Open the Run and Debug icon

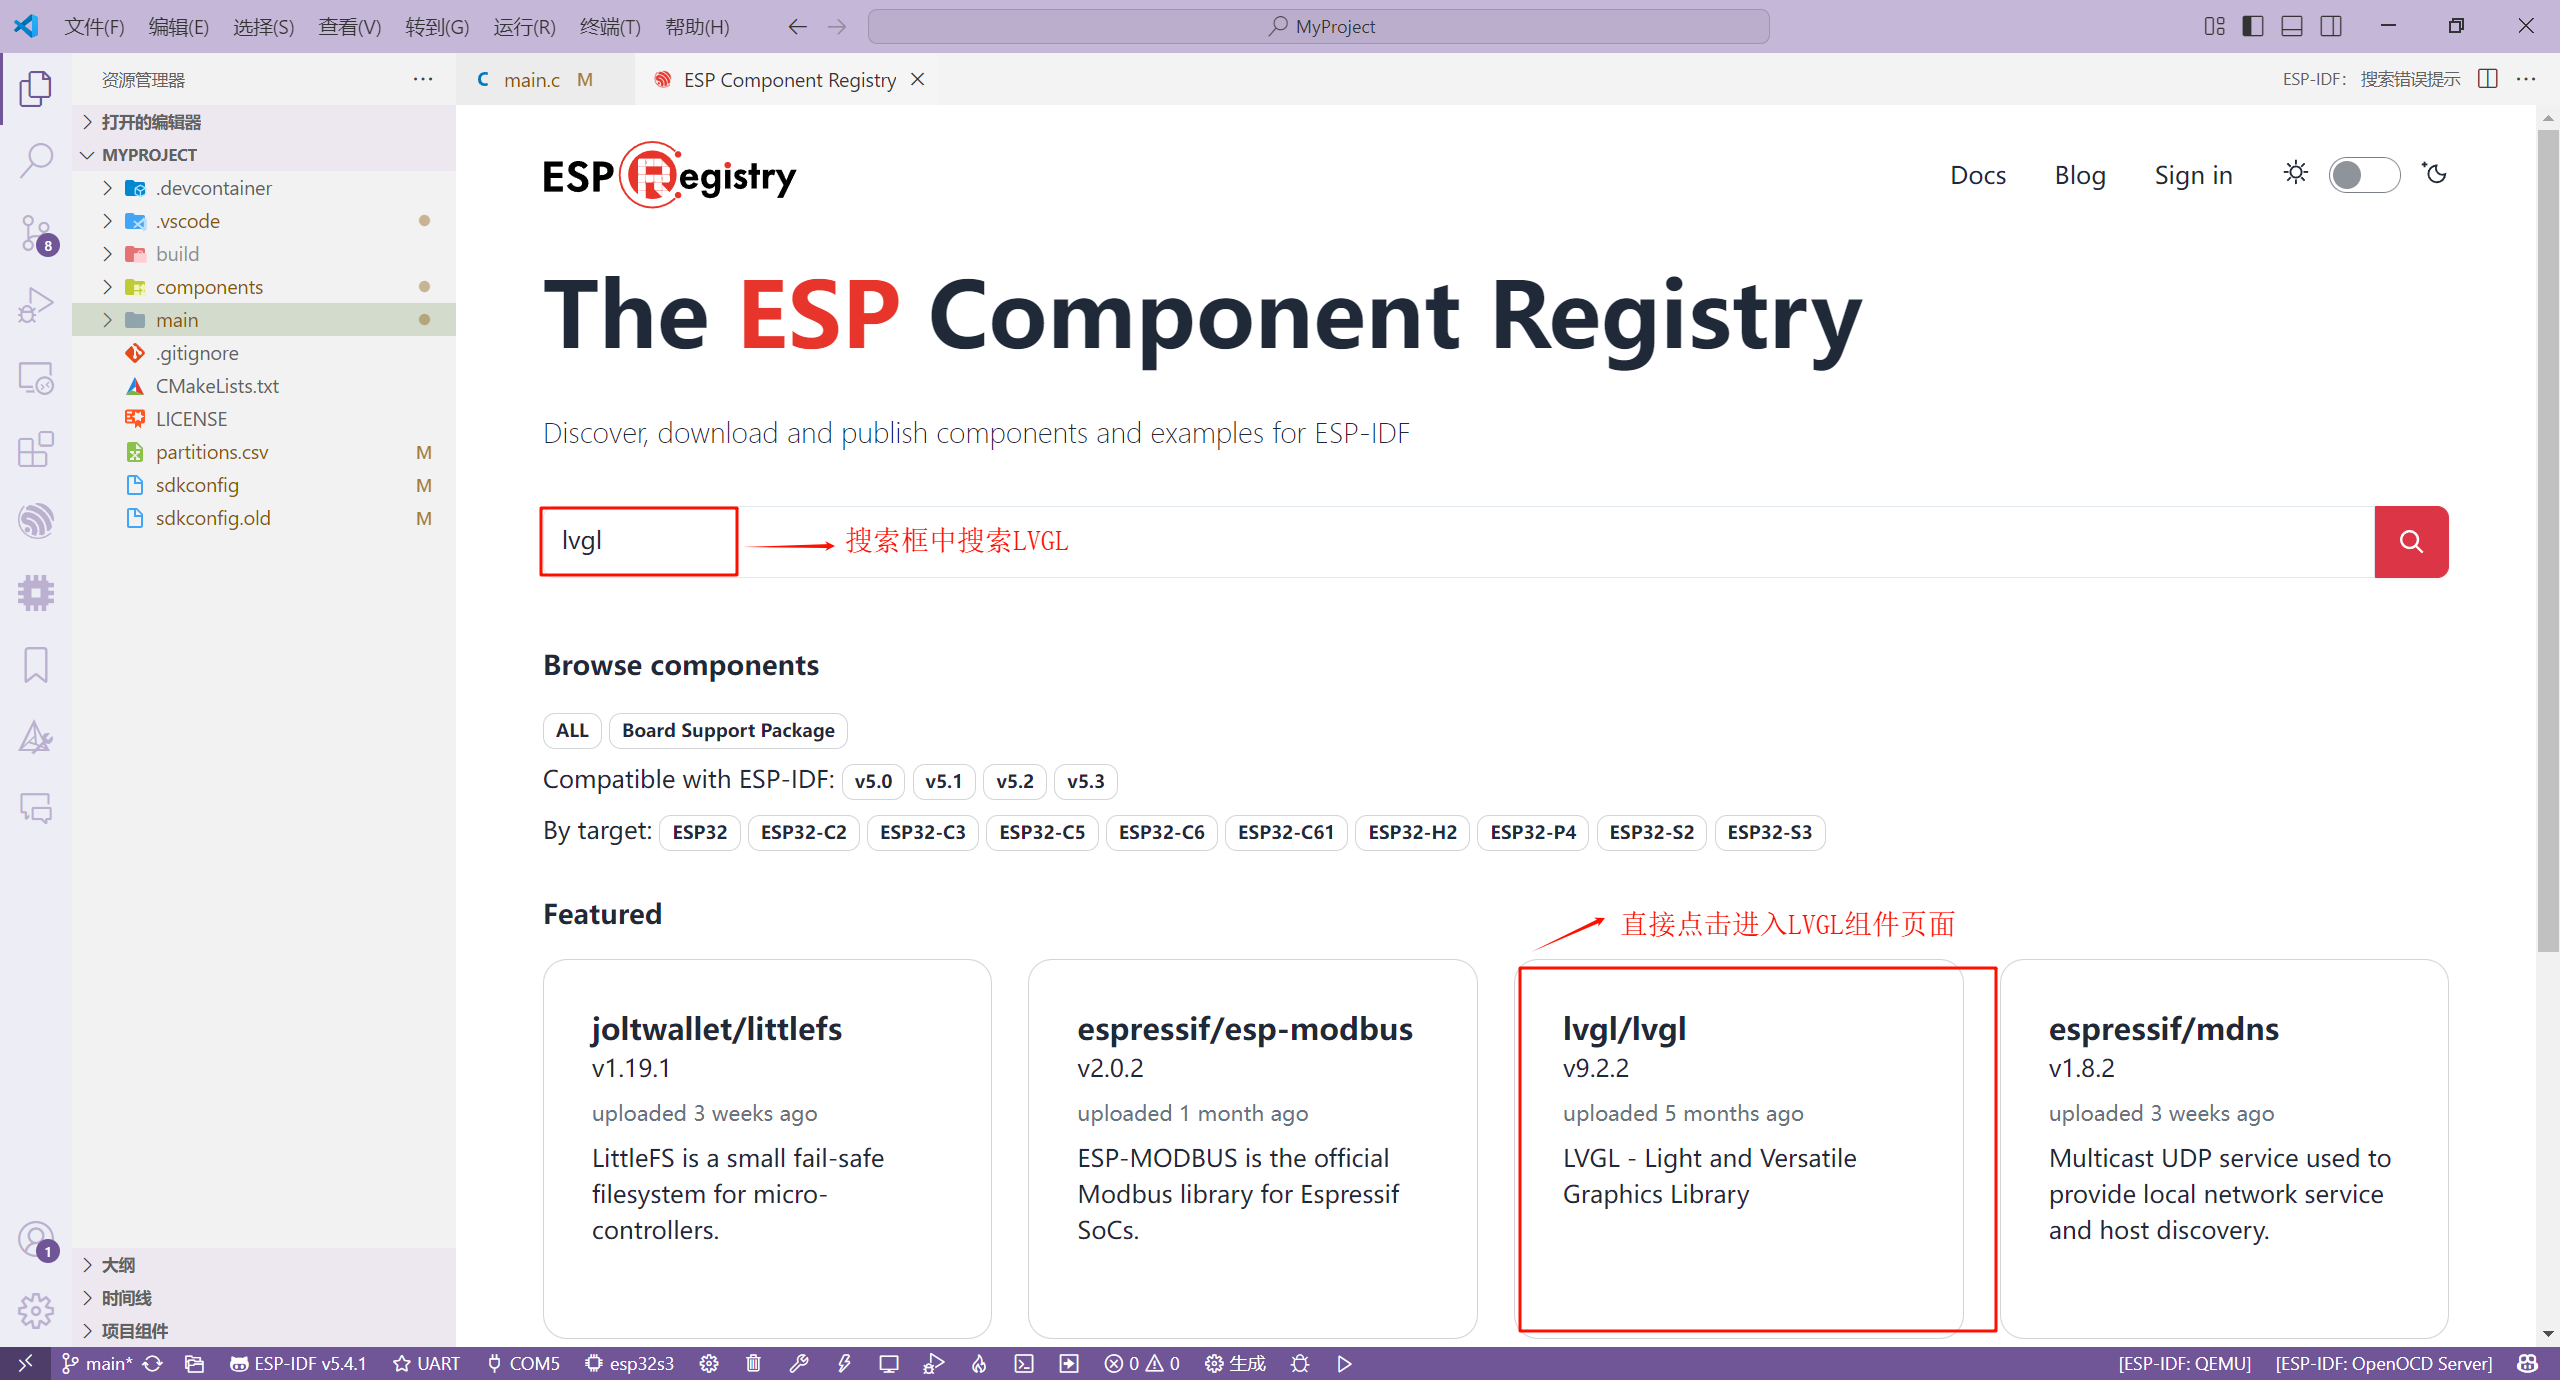point(36,305)
